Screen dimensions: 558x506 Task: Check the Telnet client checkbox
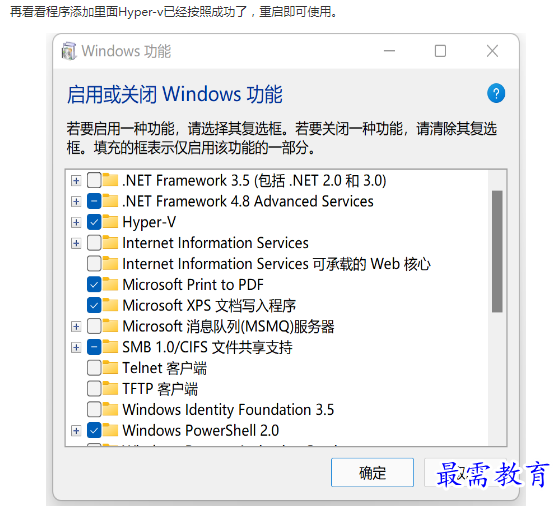pyautogui.click(x=94, y=368)
